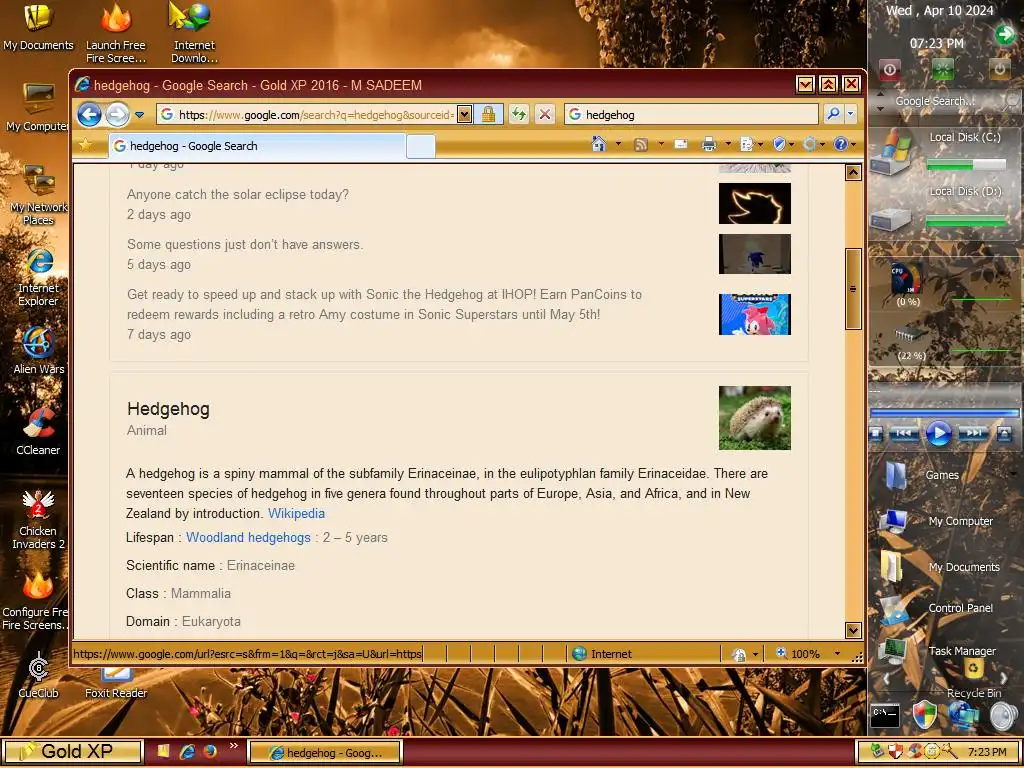Open Alien Wars desktop icon
The image size is (1024, 768).
click(x=39, y=350)
